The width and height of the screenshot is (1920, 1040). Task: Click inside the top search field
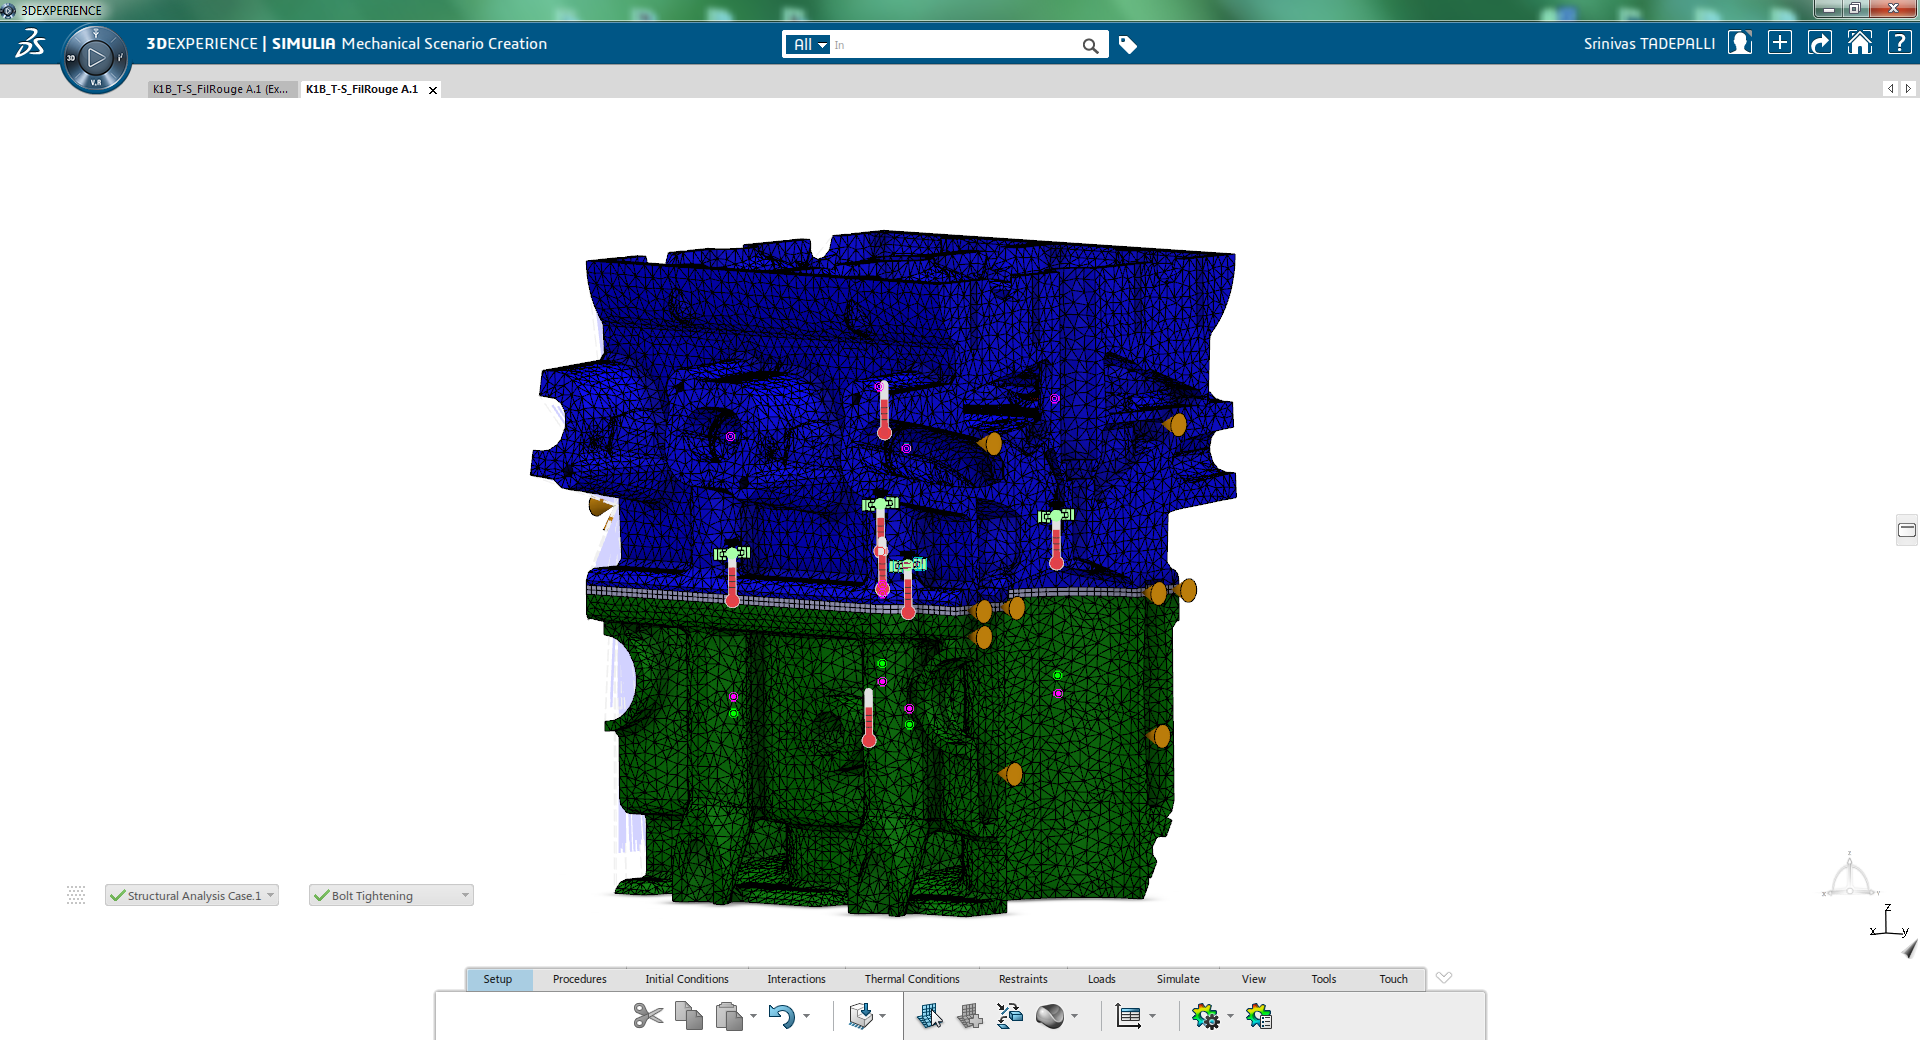point(955,45)
